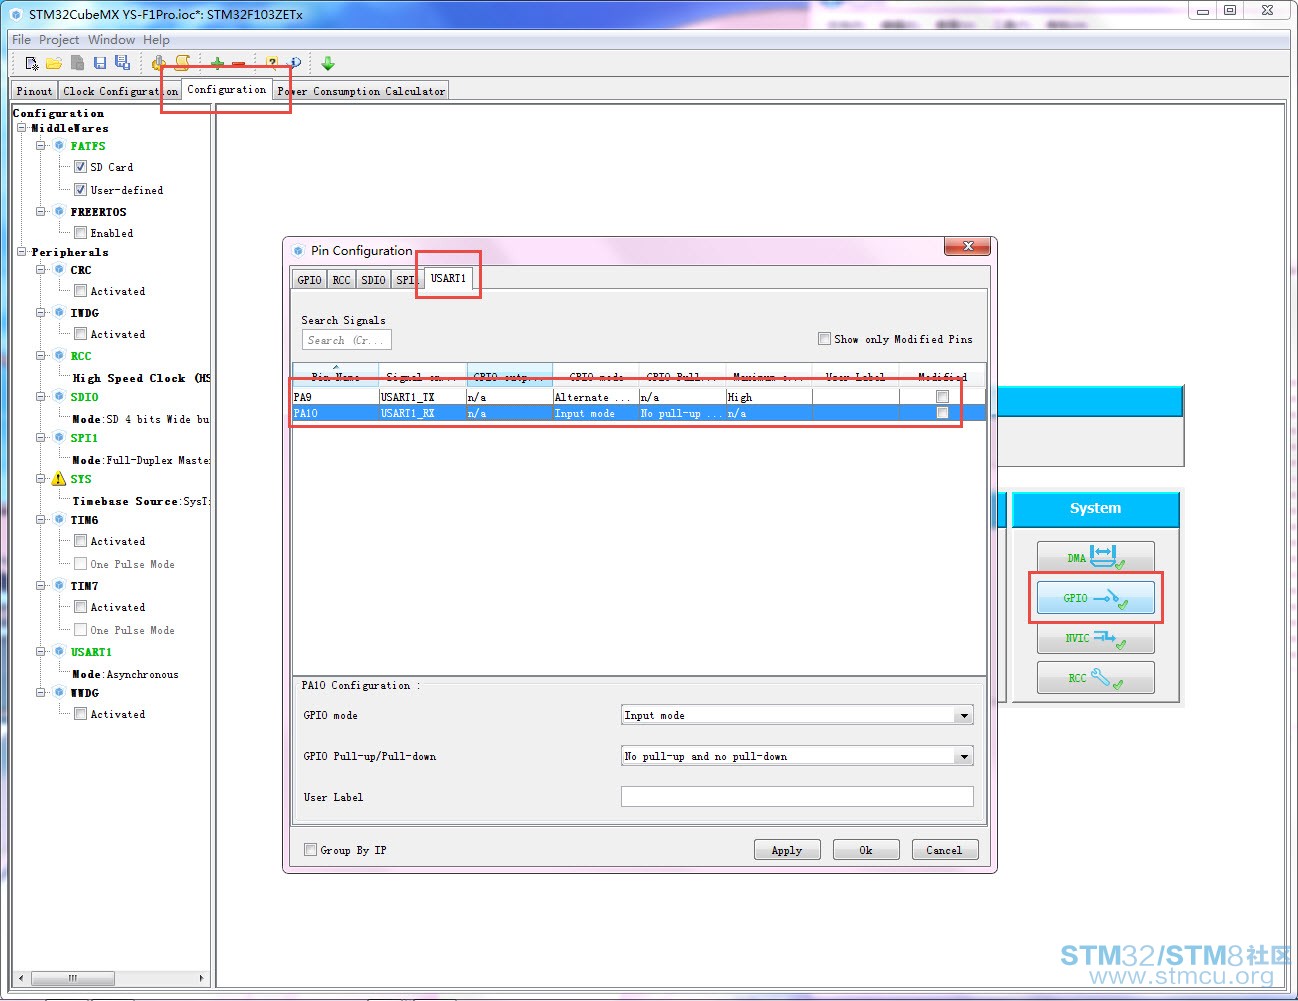Click the Cancel button

click(944, 850)
